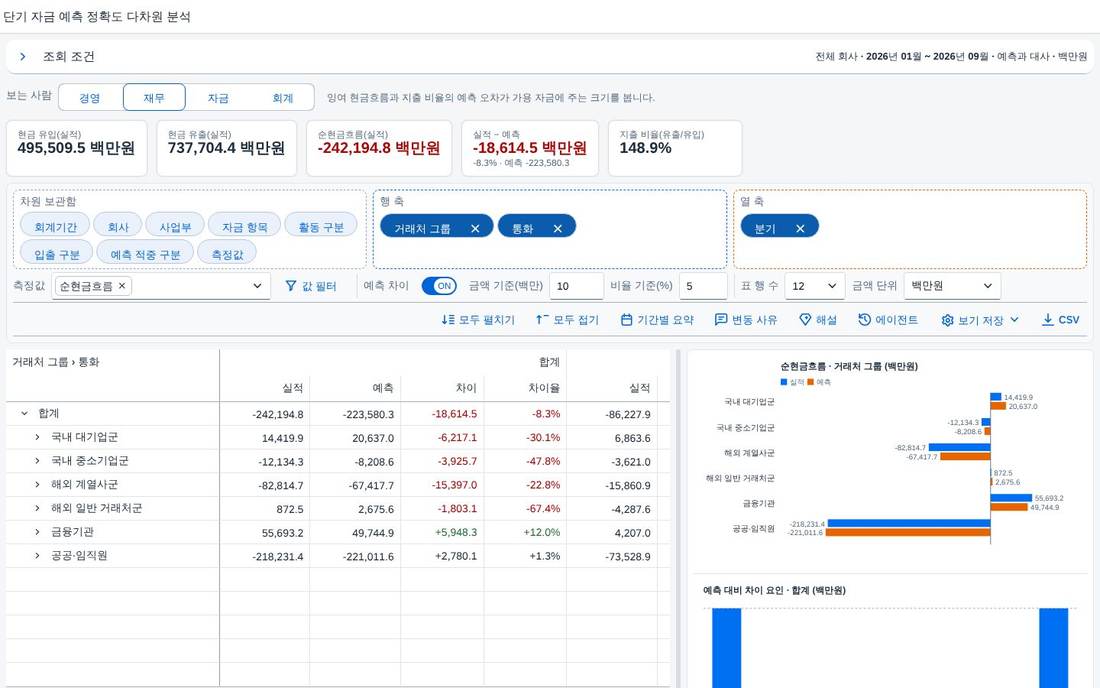Image resolution: width=1100 pixels, height=688 pixels.
Task: Remove the 순현금흐름 measure tag
Action: (x=122, y=285)
